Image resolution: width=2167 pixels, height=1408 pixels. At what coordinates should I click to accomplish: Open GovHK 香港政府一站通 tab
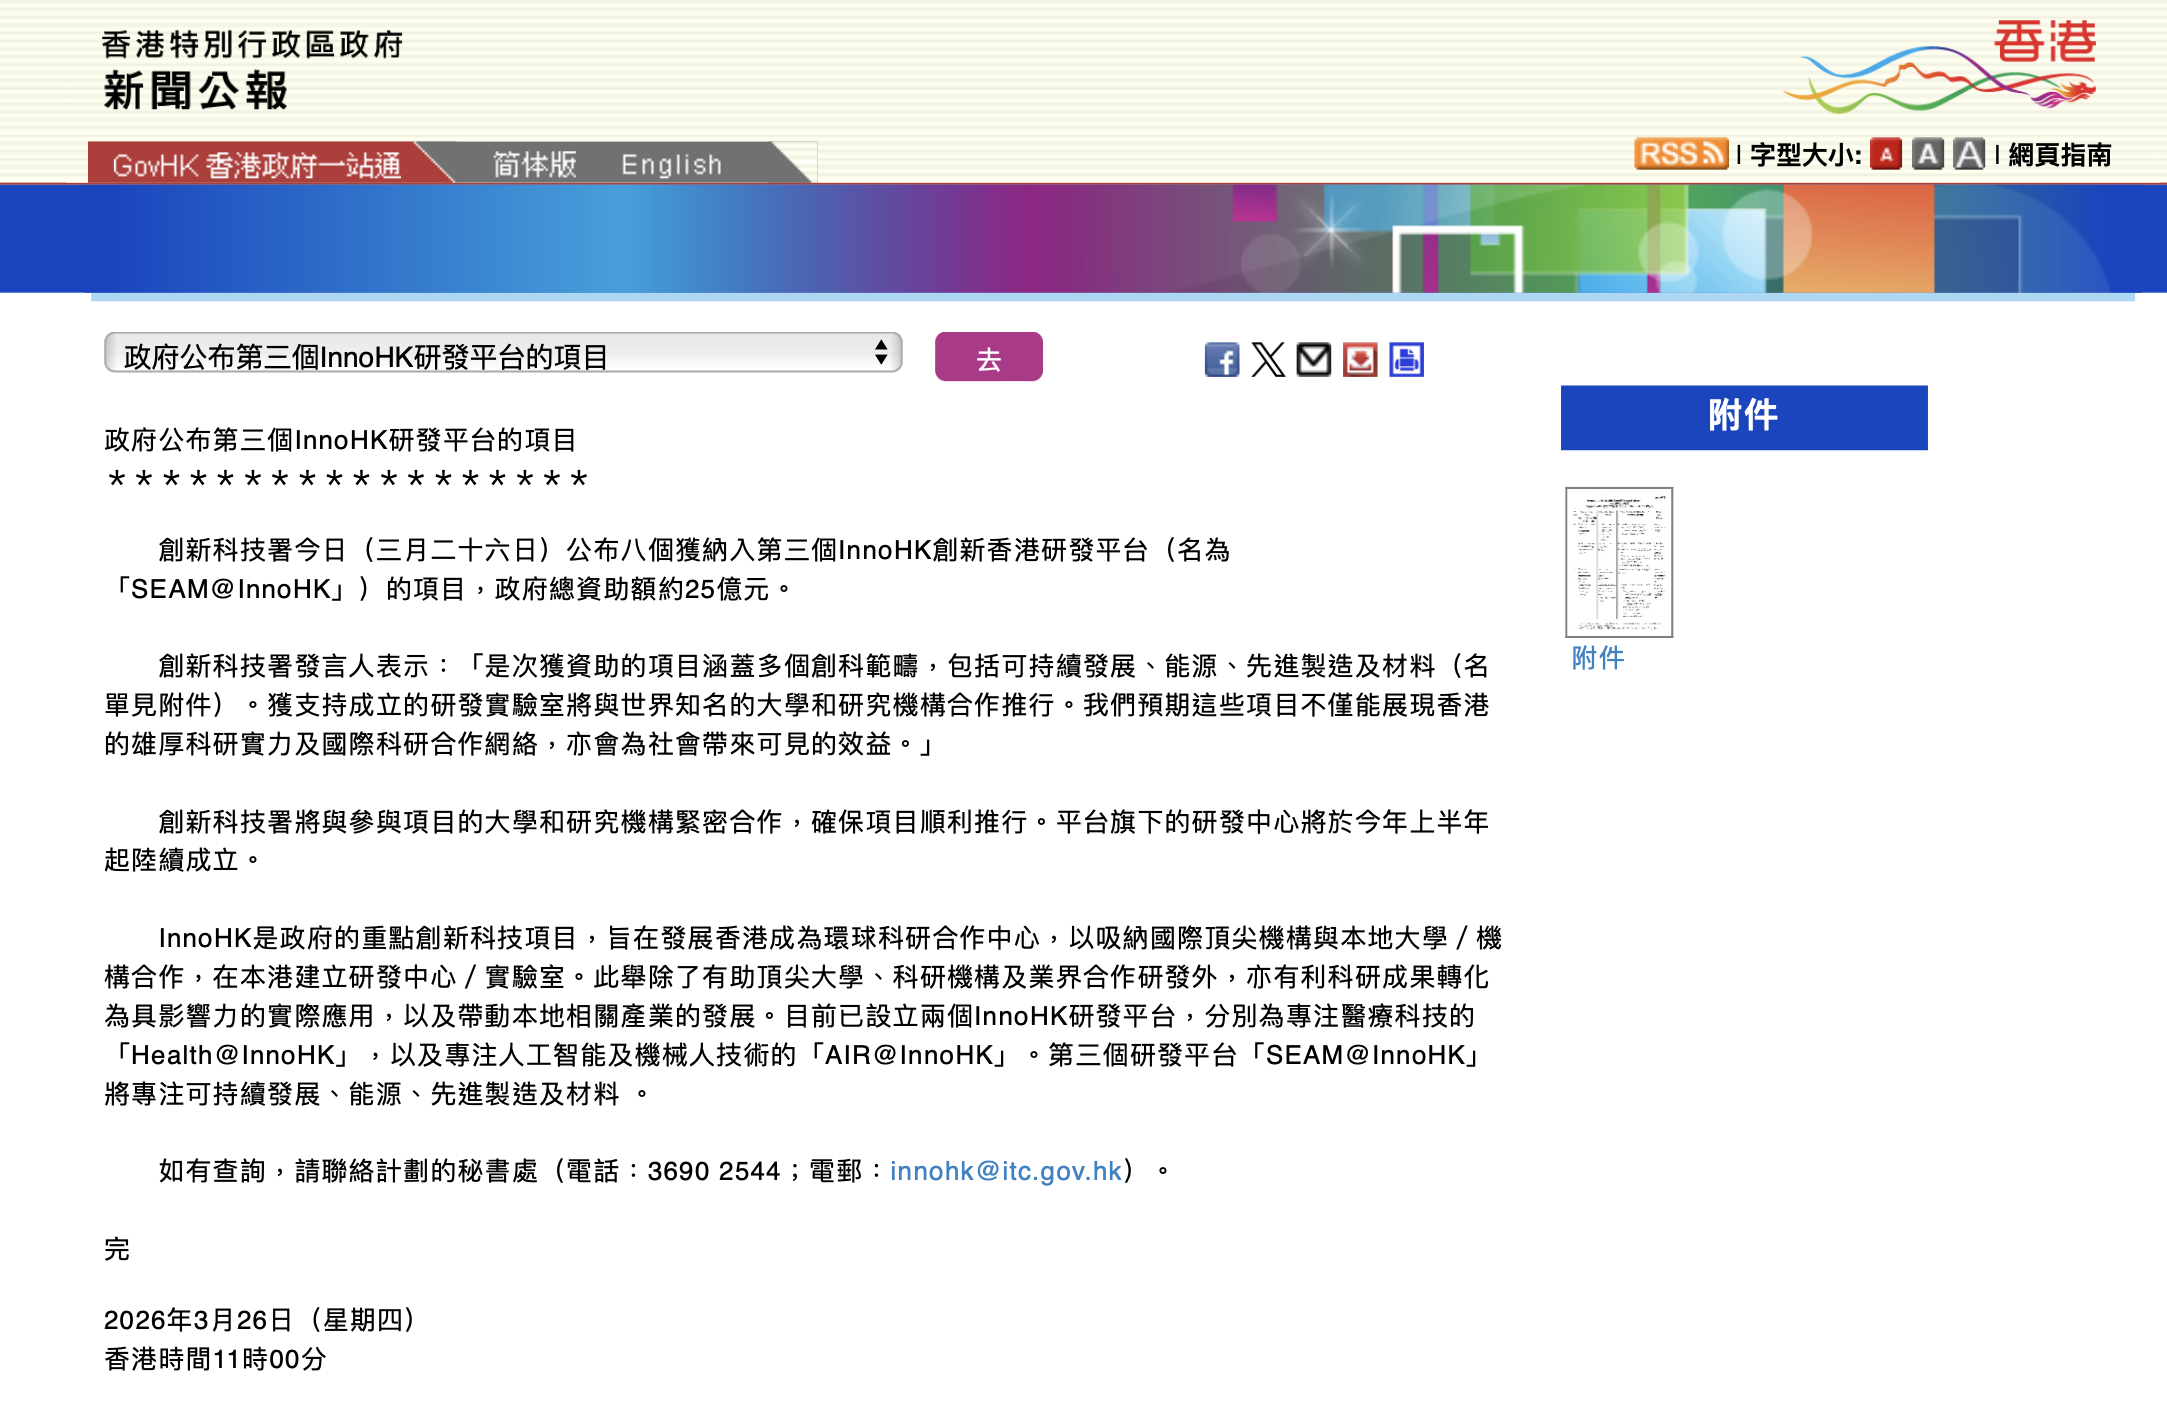click(257, 165)
